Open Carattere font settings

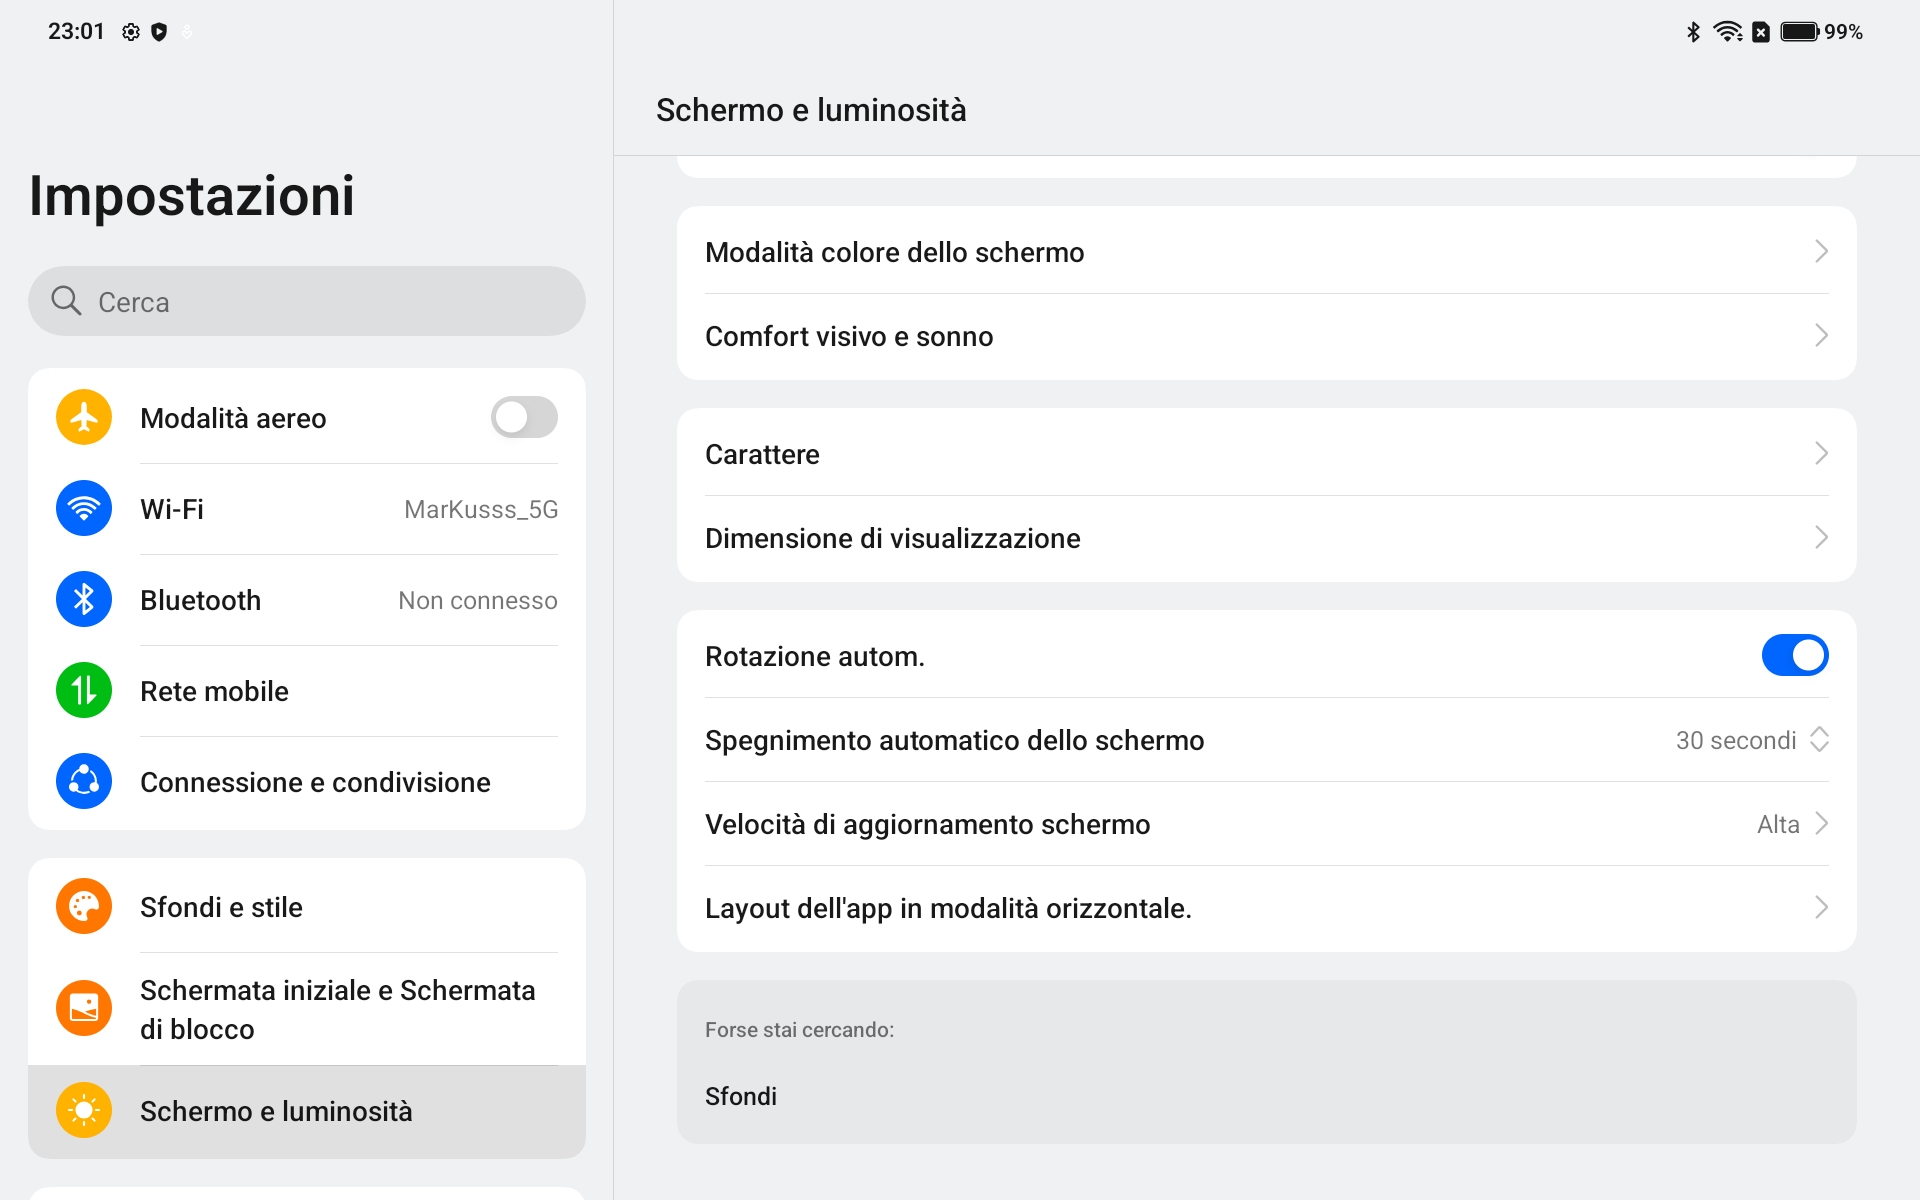[1266, 453]
